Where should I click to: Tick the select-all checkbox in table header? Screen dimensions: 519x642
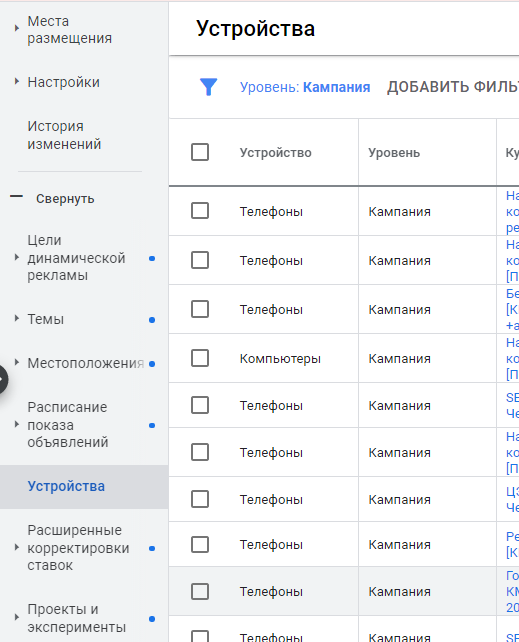tap(200, 152)
